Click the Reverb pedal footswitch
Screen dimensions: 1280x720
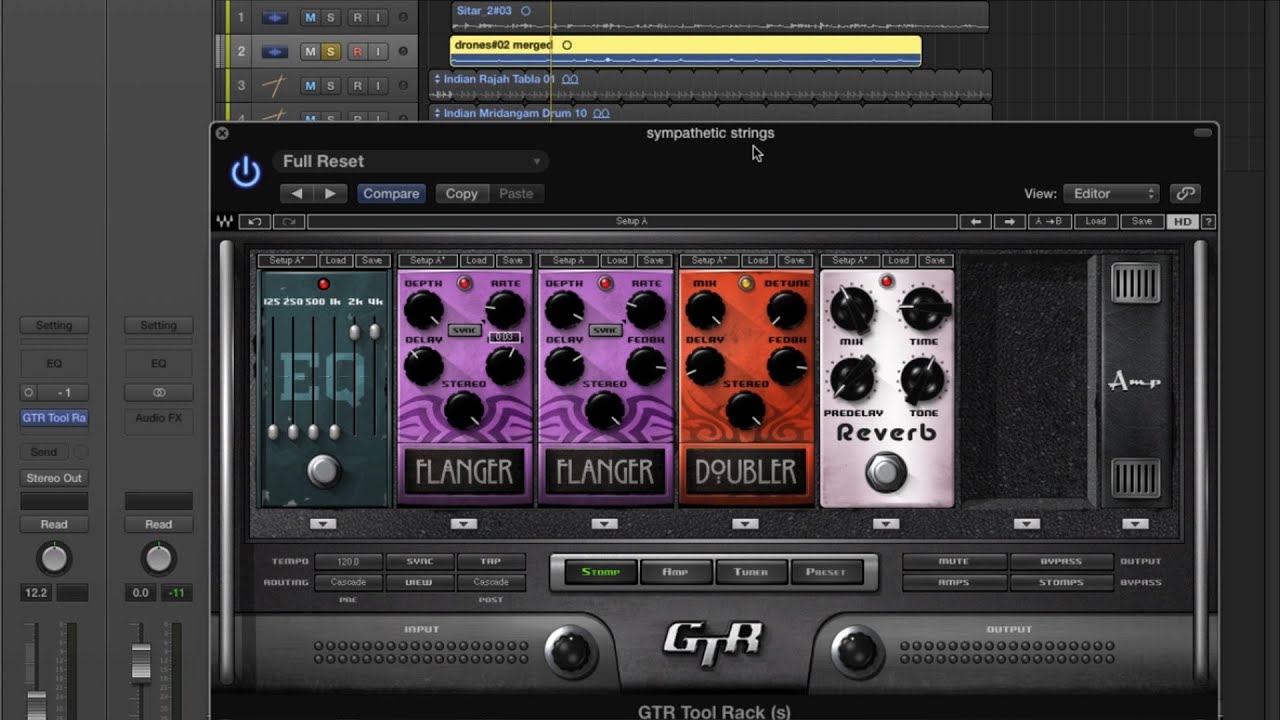pyautogui.click(x=886, y=471)
